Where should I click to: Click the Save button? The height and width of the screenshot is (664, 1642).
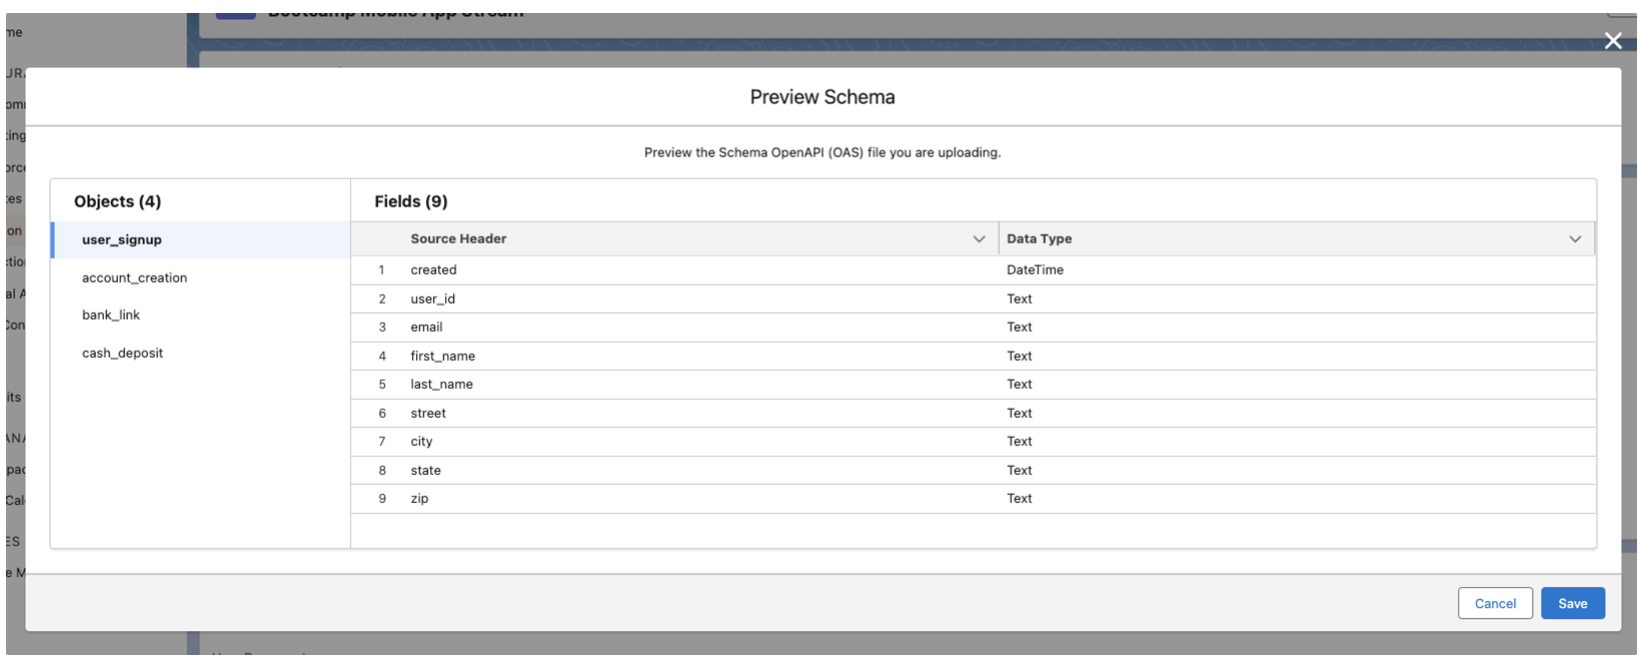tap(1573, 603)
